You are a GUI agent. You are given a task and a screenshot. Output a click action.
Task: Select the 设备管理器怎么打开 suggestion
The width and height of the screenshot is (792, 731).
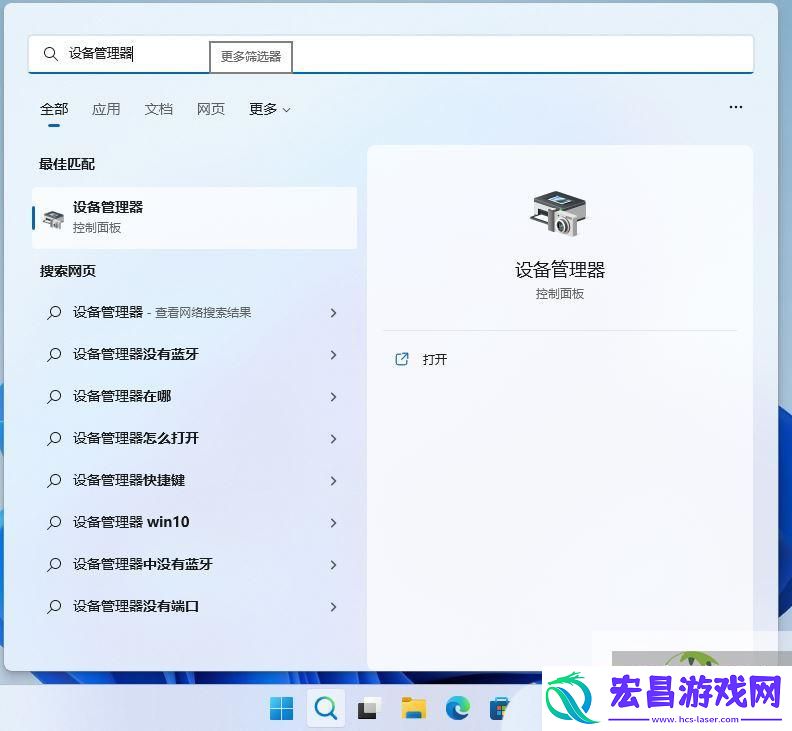192,438
